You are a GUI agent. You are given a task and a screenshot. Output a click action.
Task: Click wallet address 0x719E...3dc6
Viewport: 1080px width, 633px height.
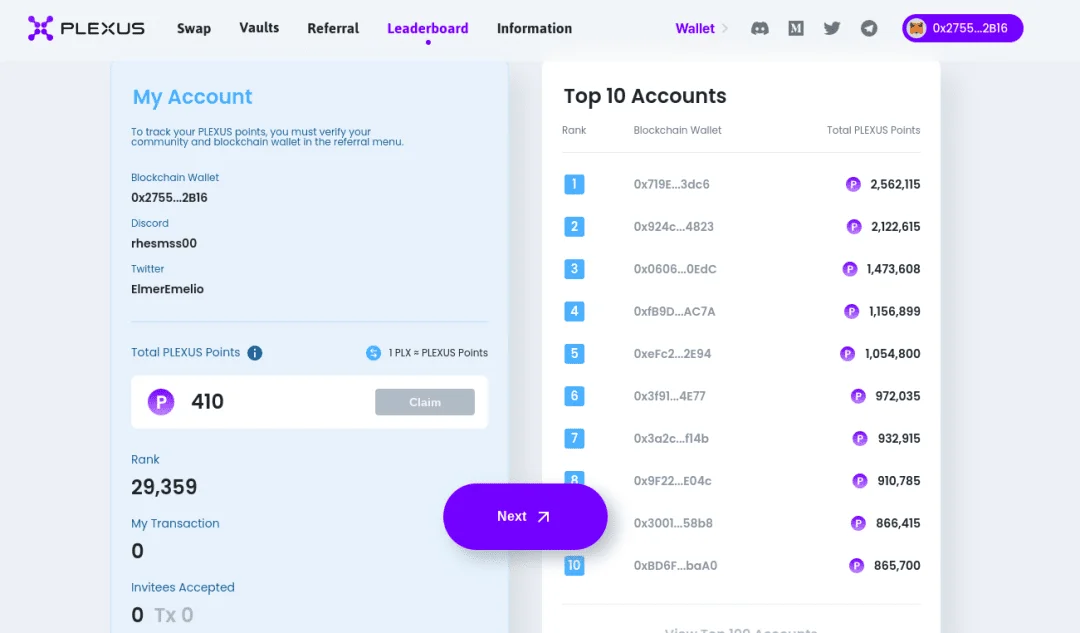(672, 184)
